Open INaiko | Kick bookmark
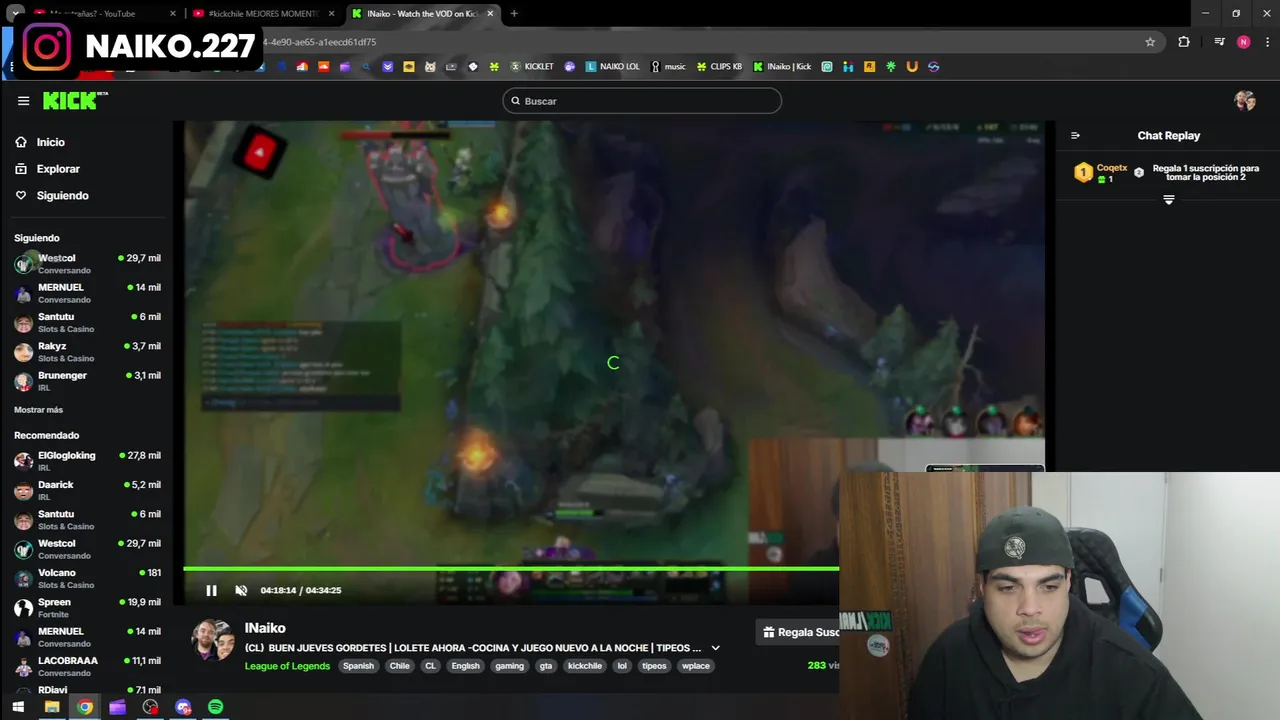 (x=782, y=67)
